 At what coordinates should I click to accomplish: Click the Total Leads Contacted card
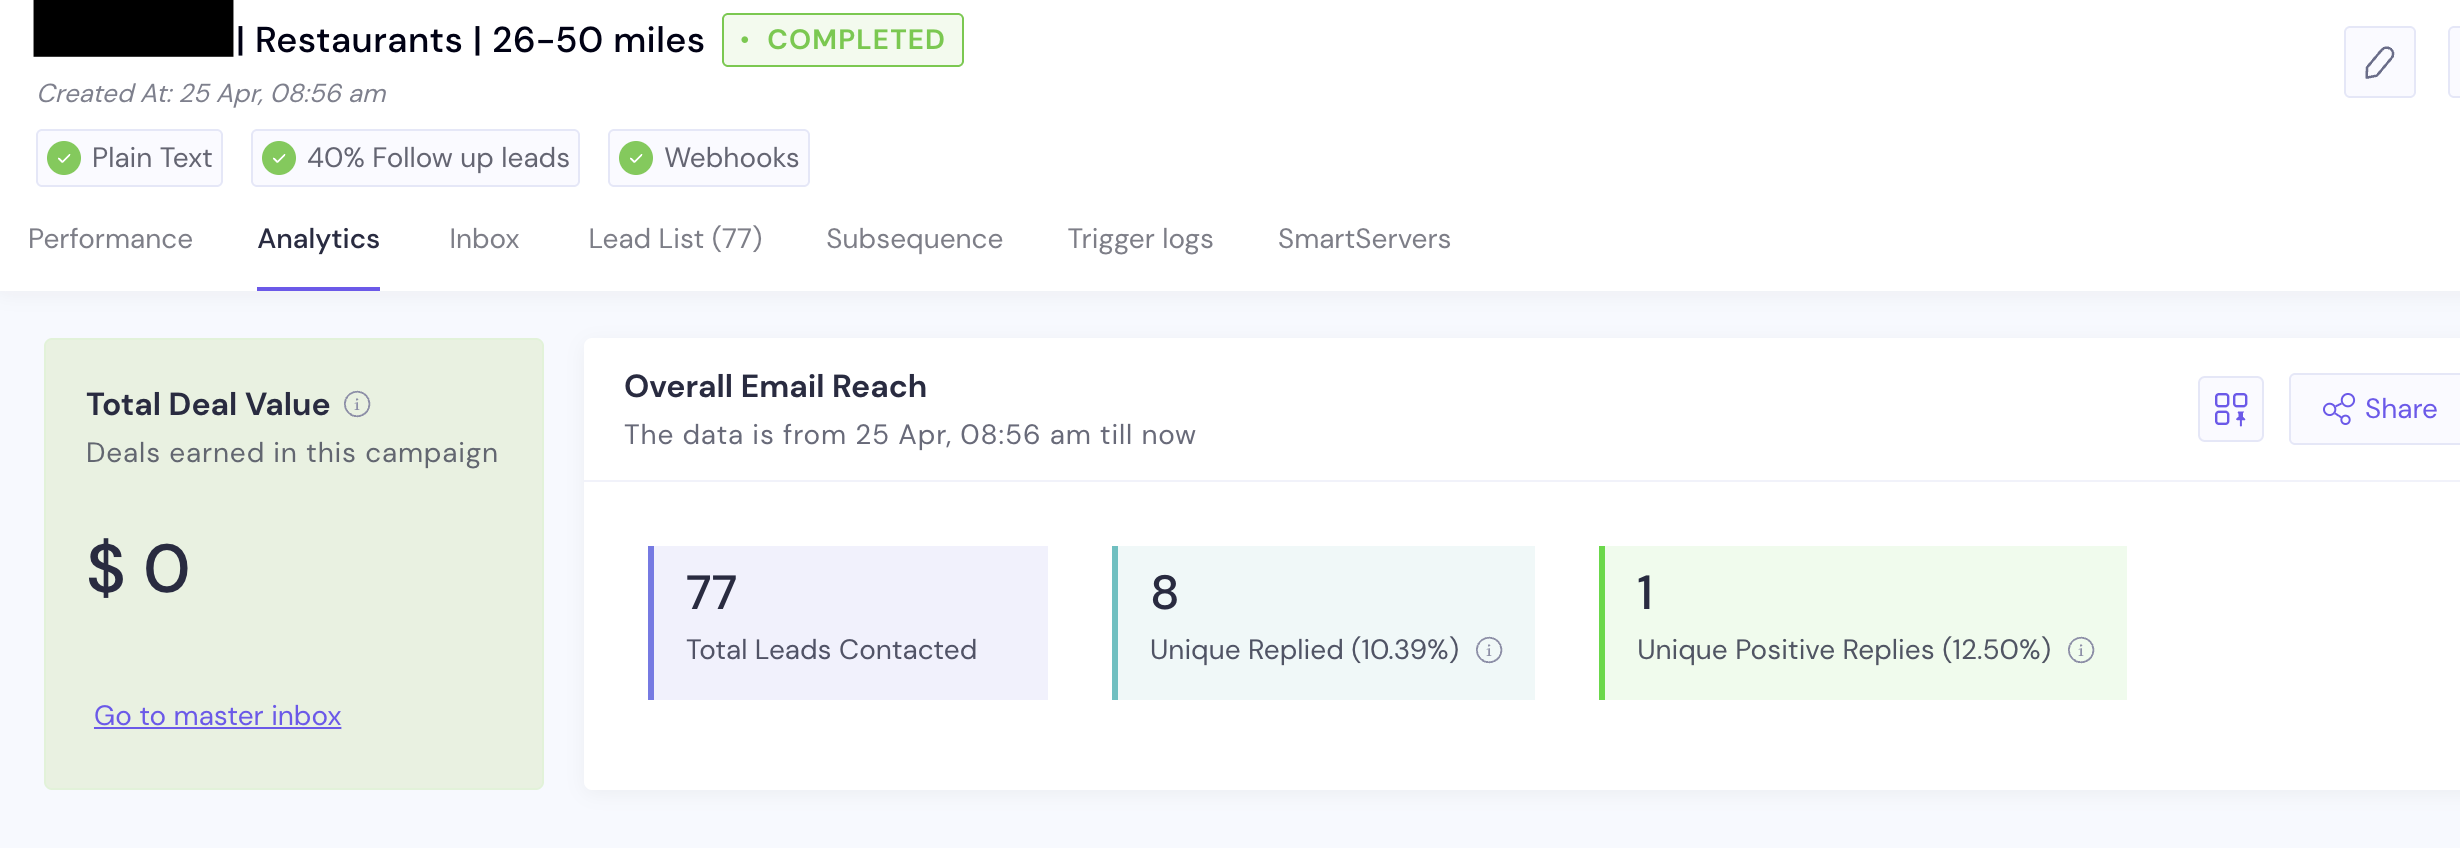(849, 622)
